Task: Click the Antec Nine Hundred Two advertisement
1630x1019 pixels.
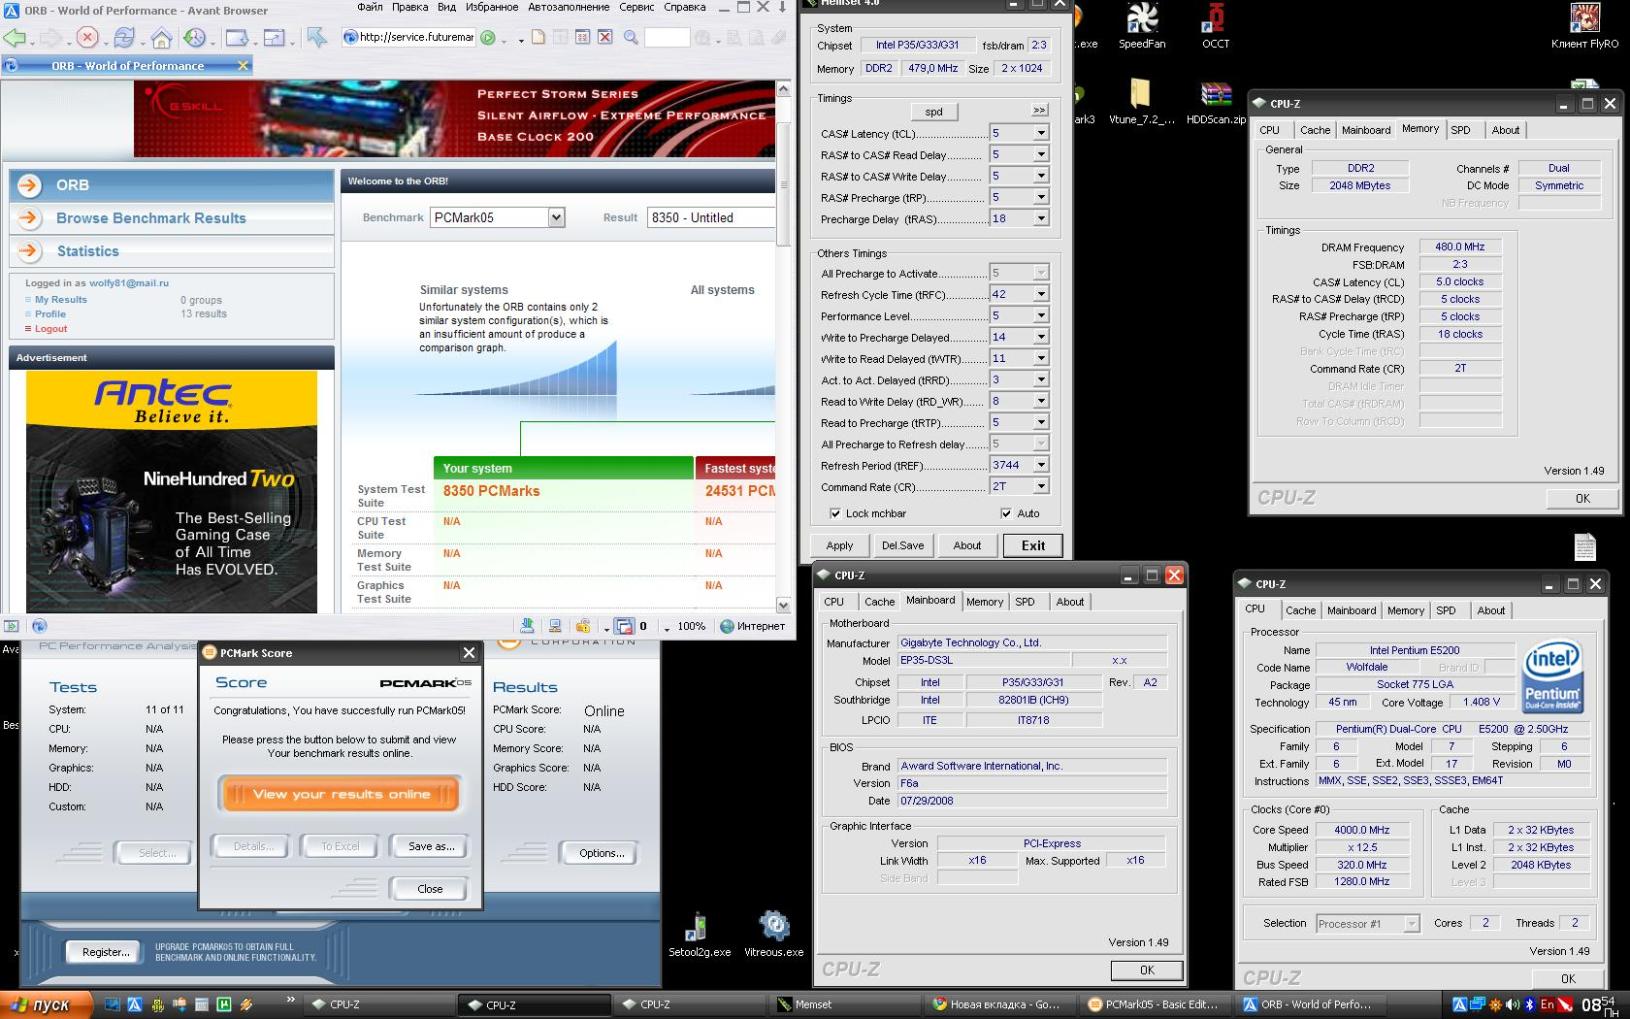Action: point(171,492)
